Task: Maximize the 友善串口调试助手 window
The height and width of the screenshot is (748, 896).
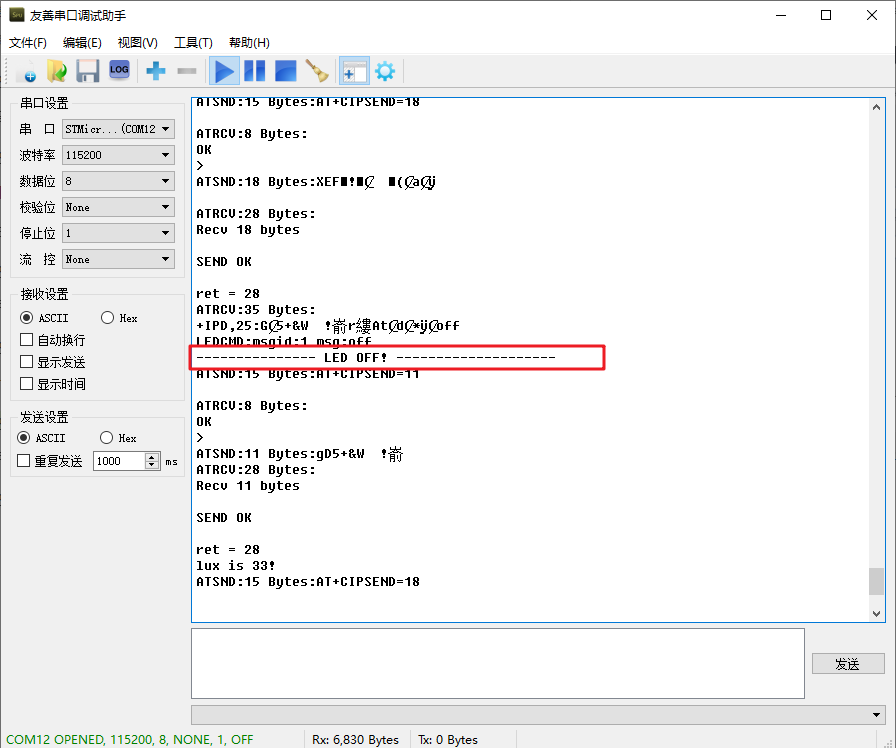Action: [826, 15]
